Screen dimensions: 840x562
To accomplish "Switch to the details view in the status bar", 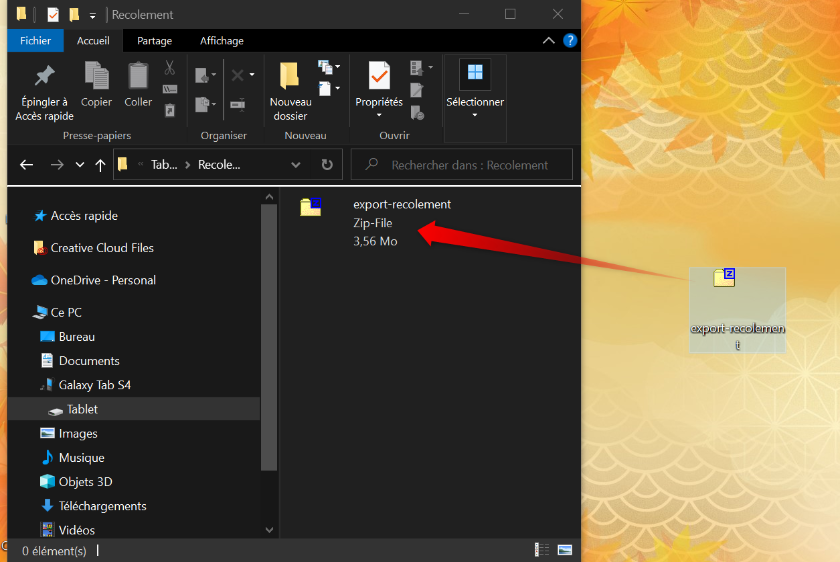I will [542, 550].
